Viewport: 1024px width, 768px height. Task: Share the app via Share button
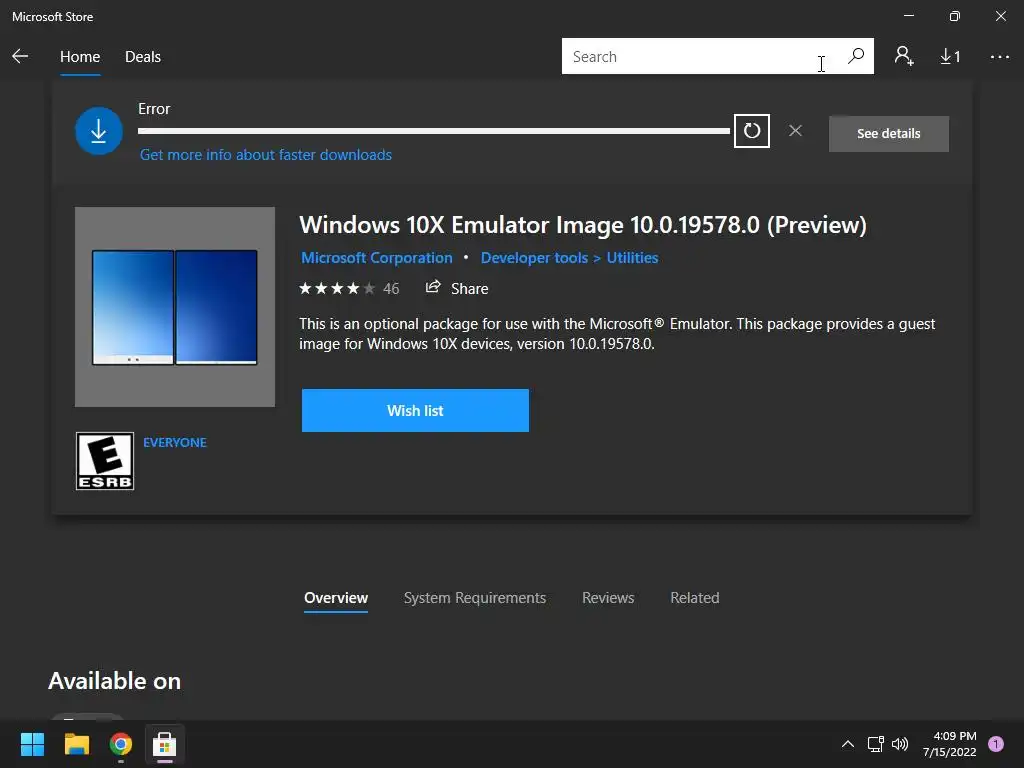pyautogui.click(x=457, y=288)
